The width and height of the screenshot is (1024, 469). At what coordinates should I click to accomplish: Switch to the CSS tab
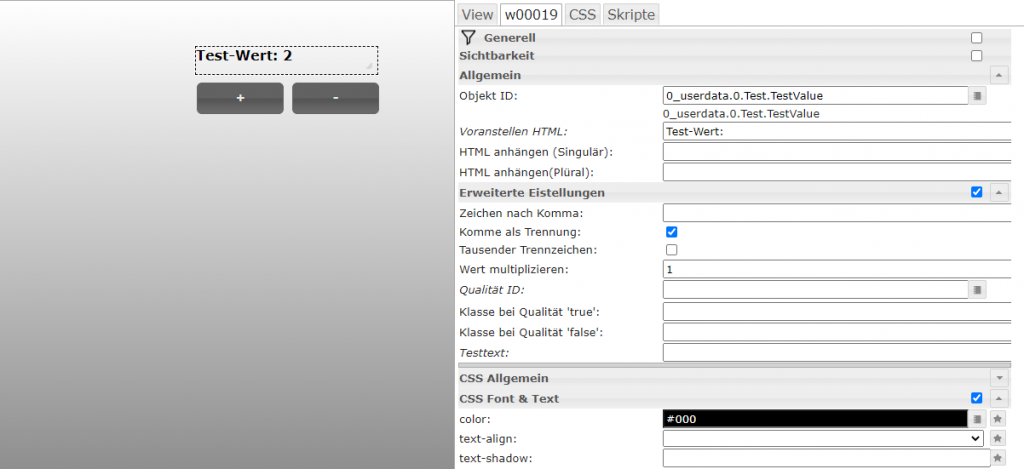[581, 14]
